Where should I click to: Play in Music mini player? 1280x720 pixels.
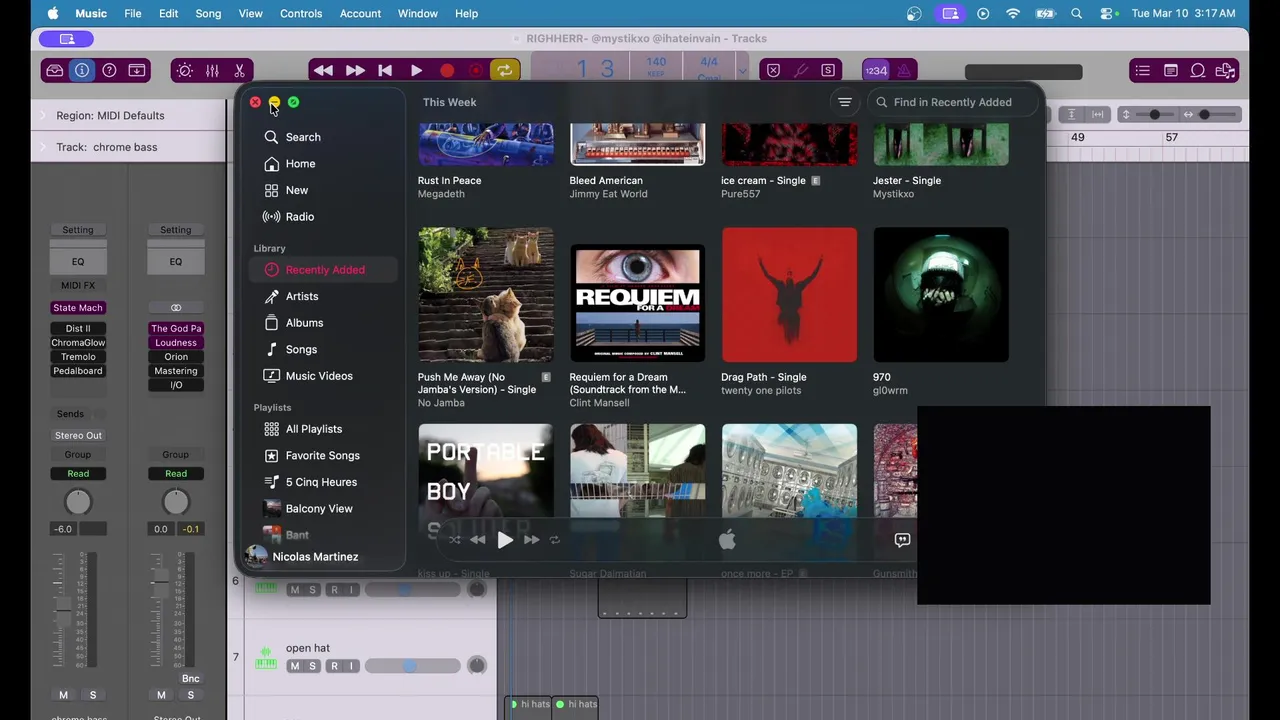pos(505,540)
